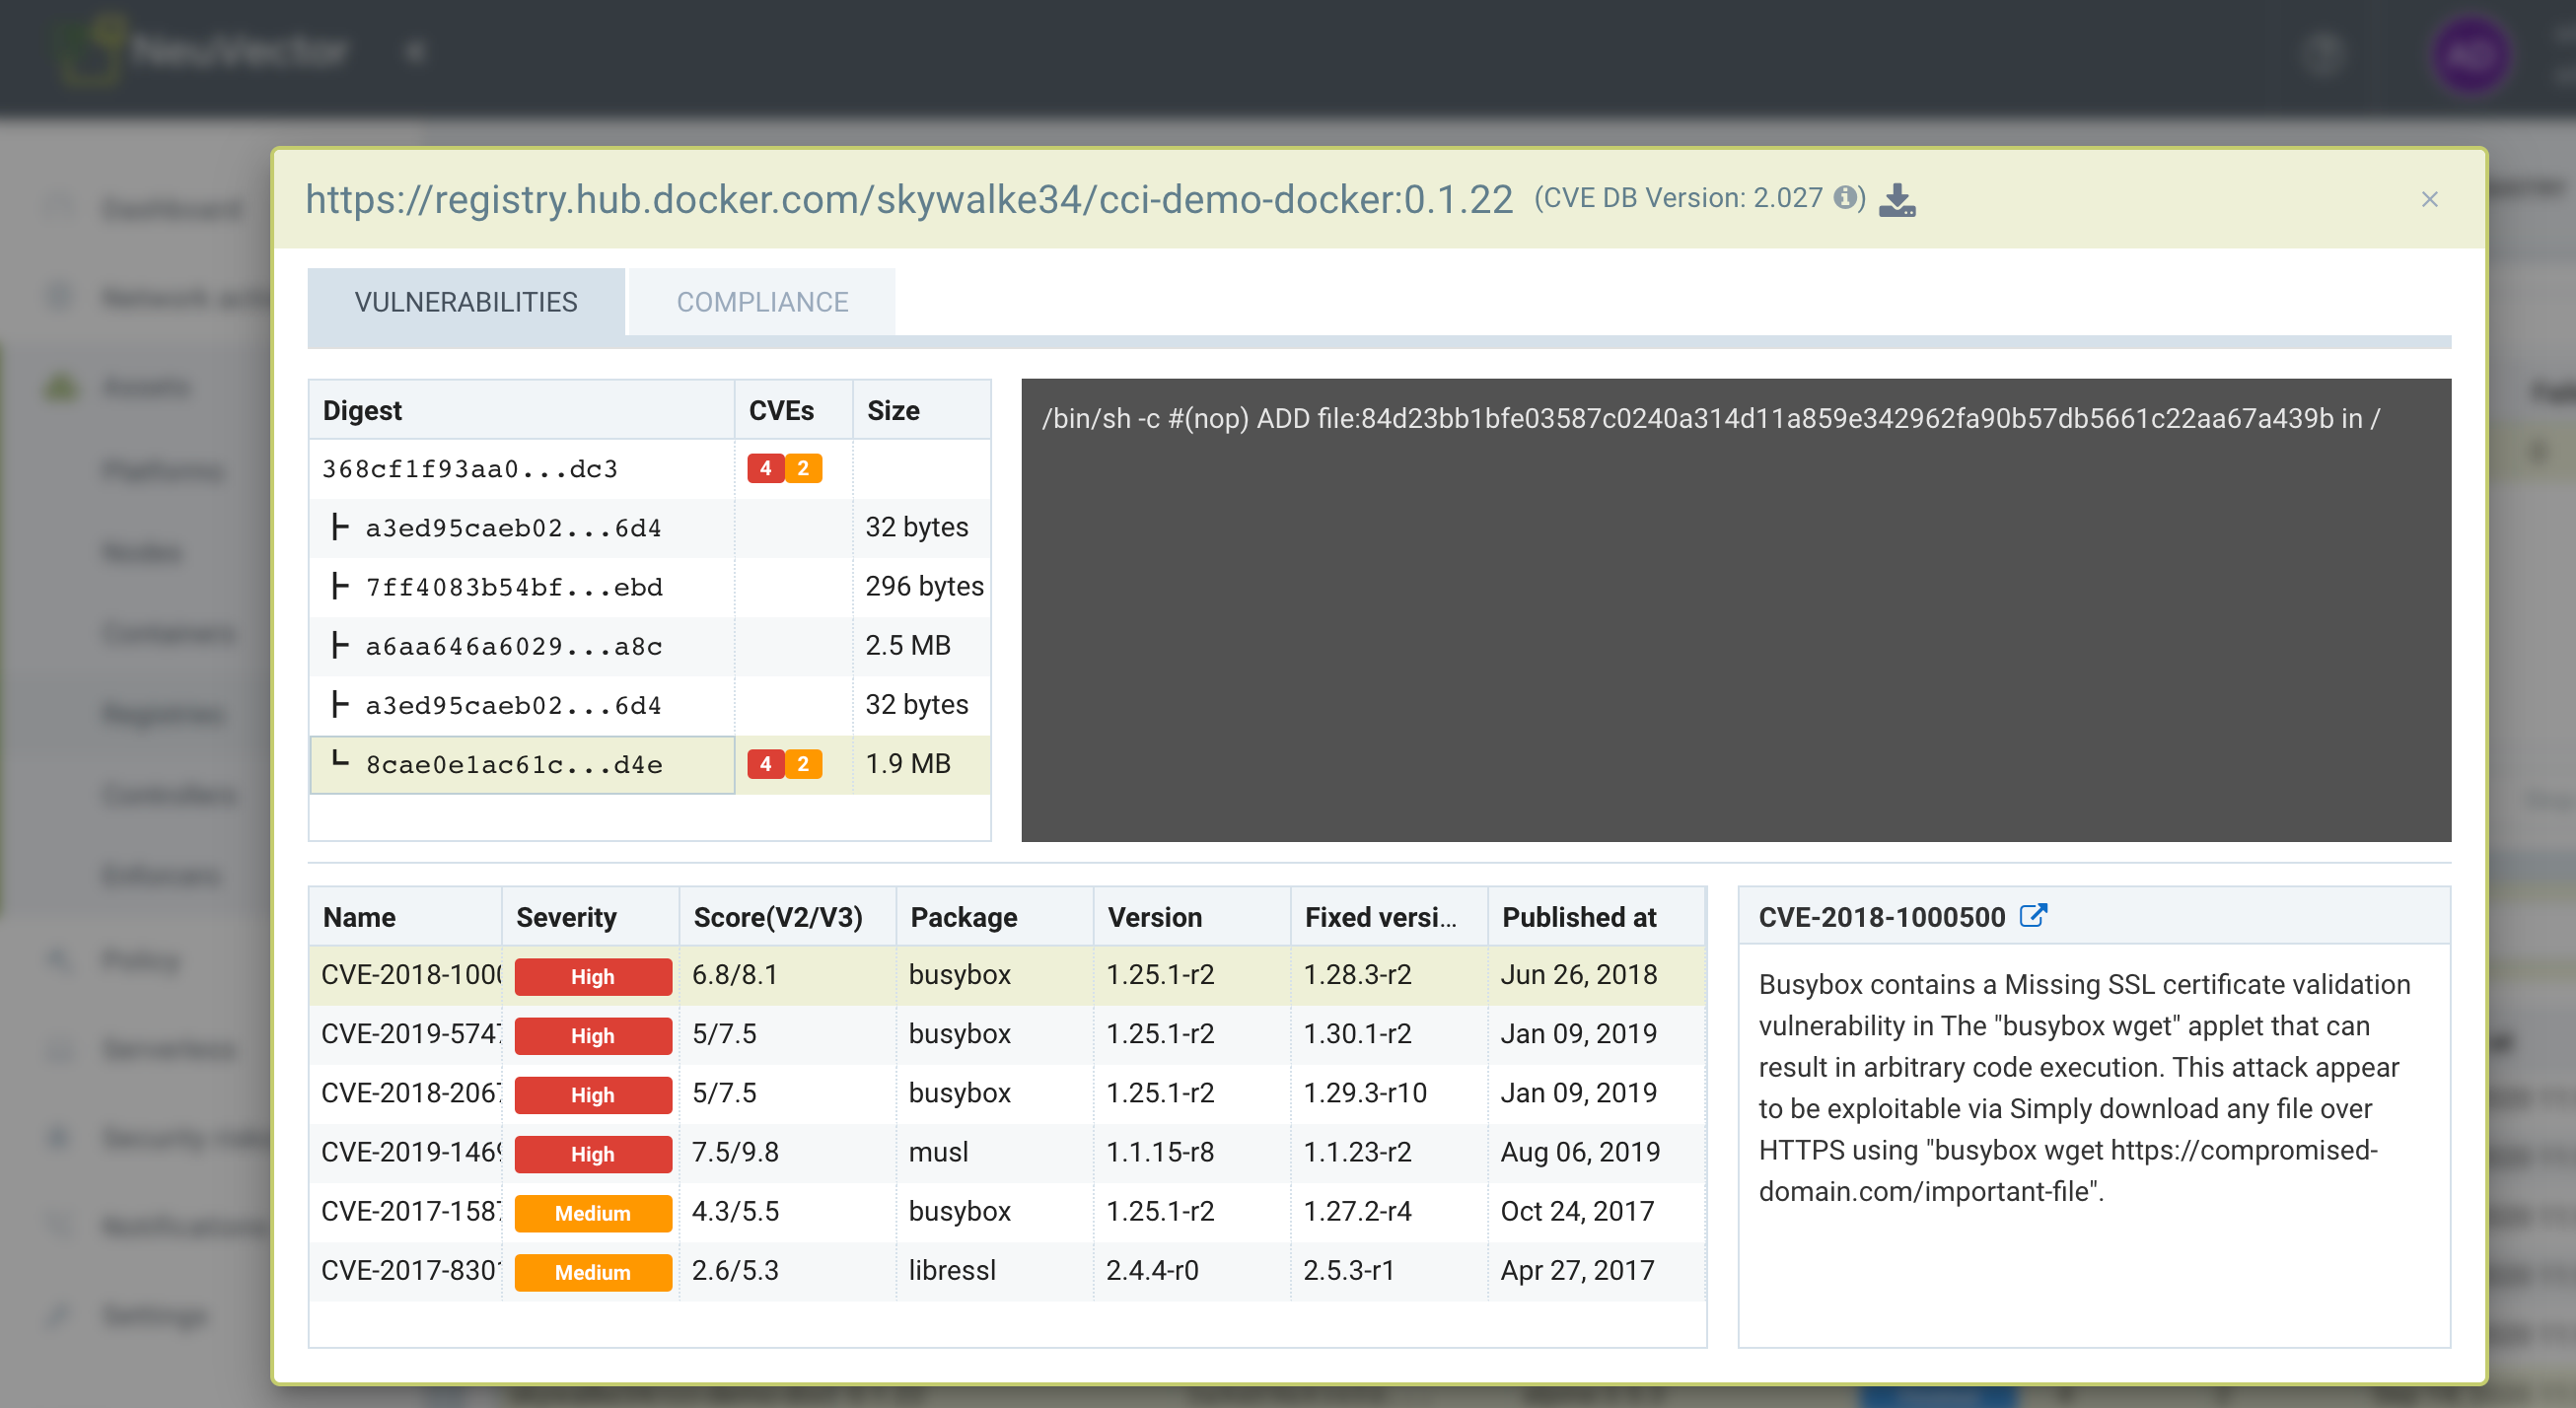Open the CVE-2018-1000500 external link icon
Image resolution: width=2576 pixels, height=1408 pixels.
click(x=2032, y=916)
